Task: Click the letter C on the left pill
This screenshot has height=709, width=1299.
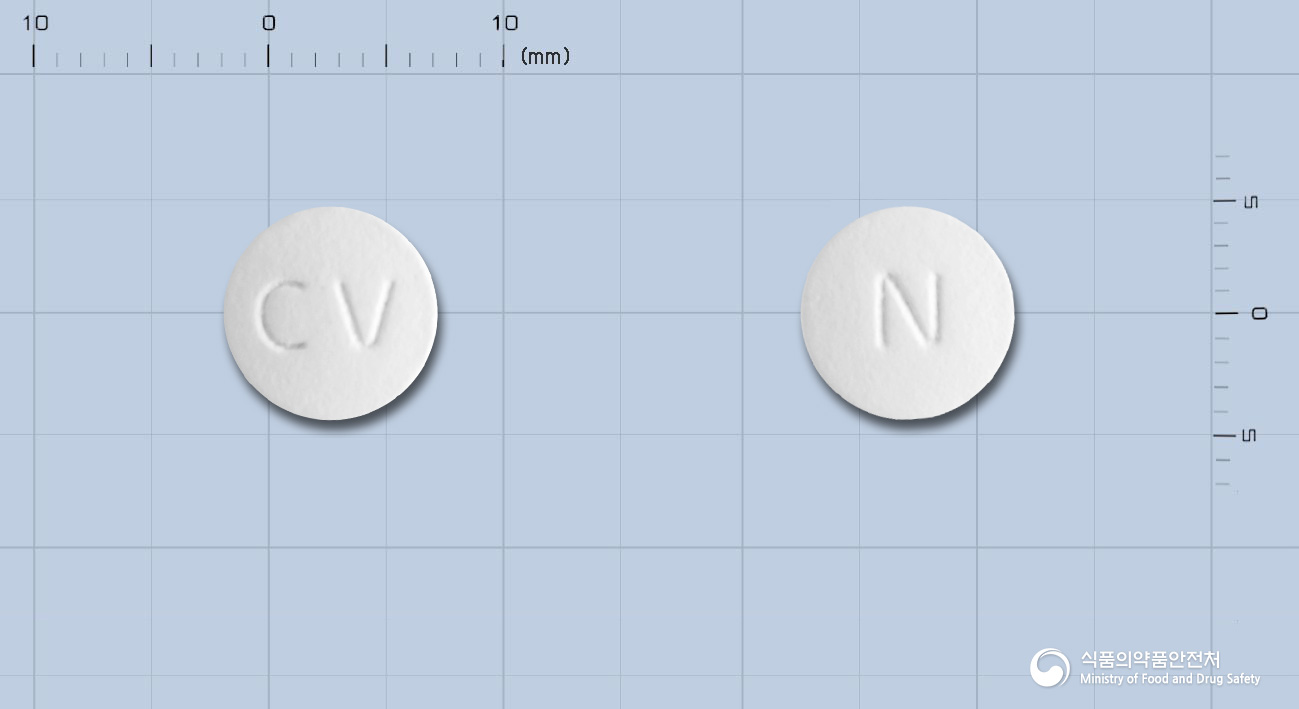Action: (282, 314)
